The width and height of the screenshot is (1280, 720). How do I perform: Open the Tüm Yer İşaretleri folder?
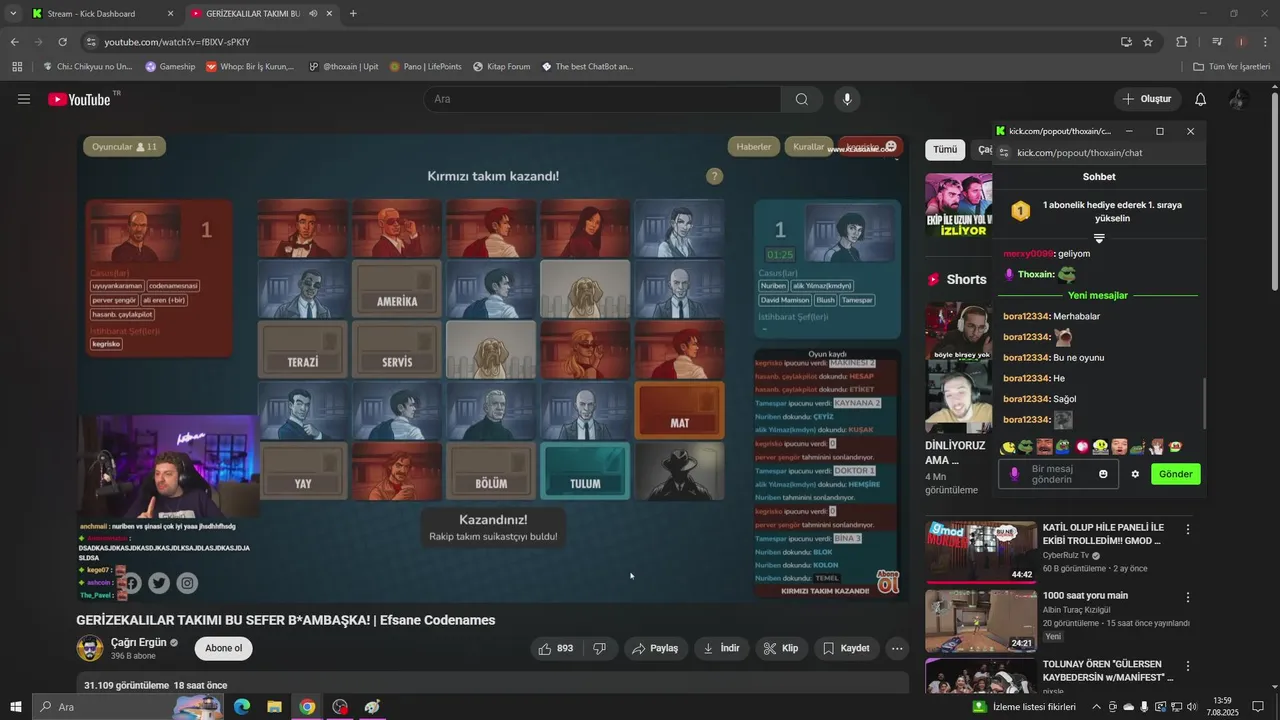[x=1232, y=67]
